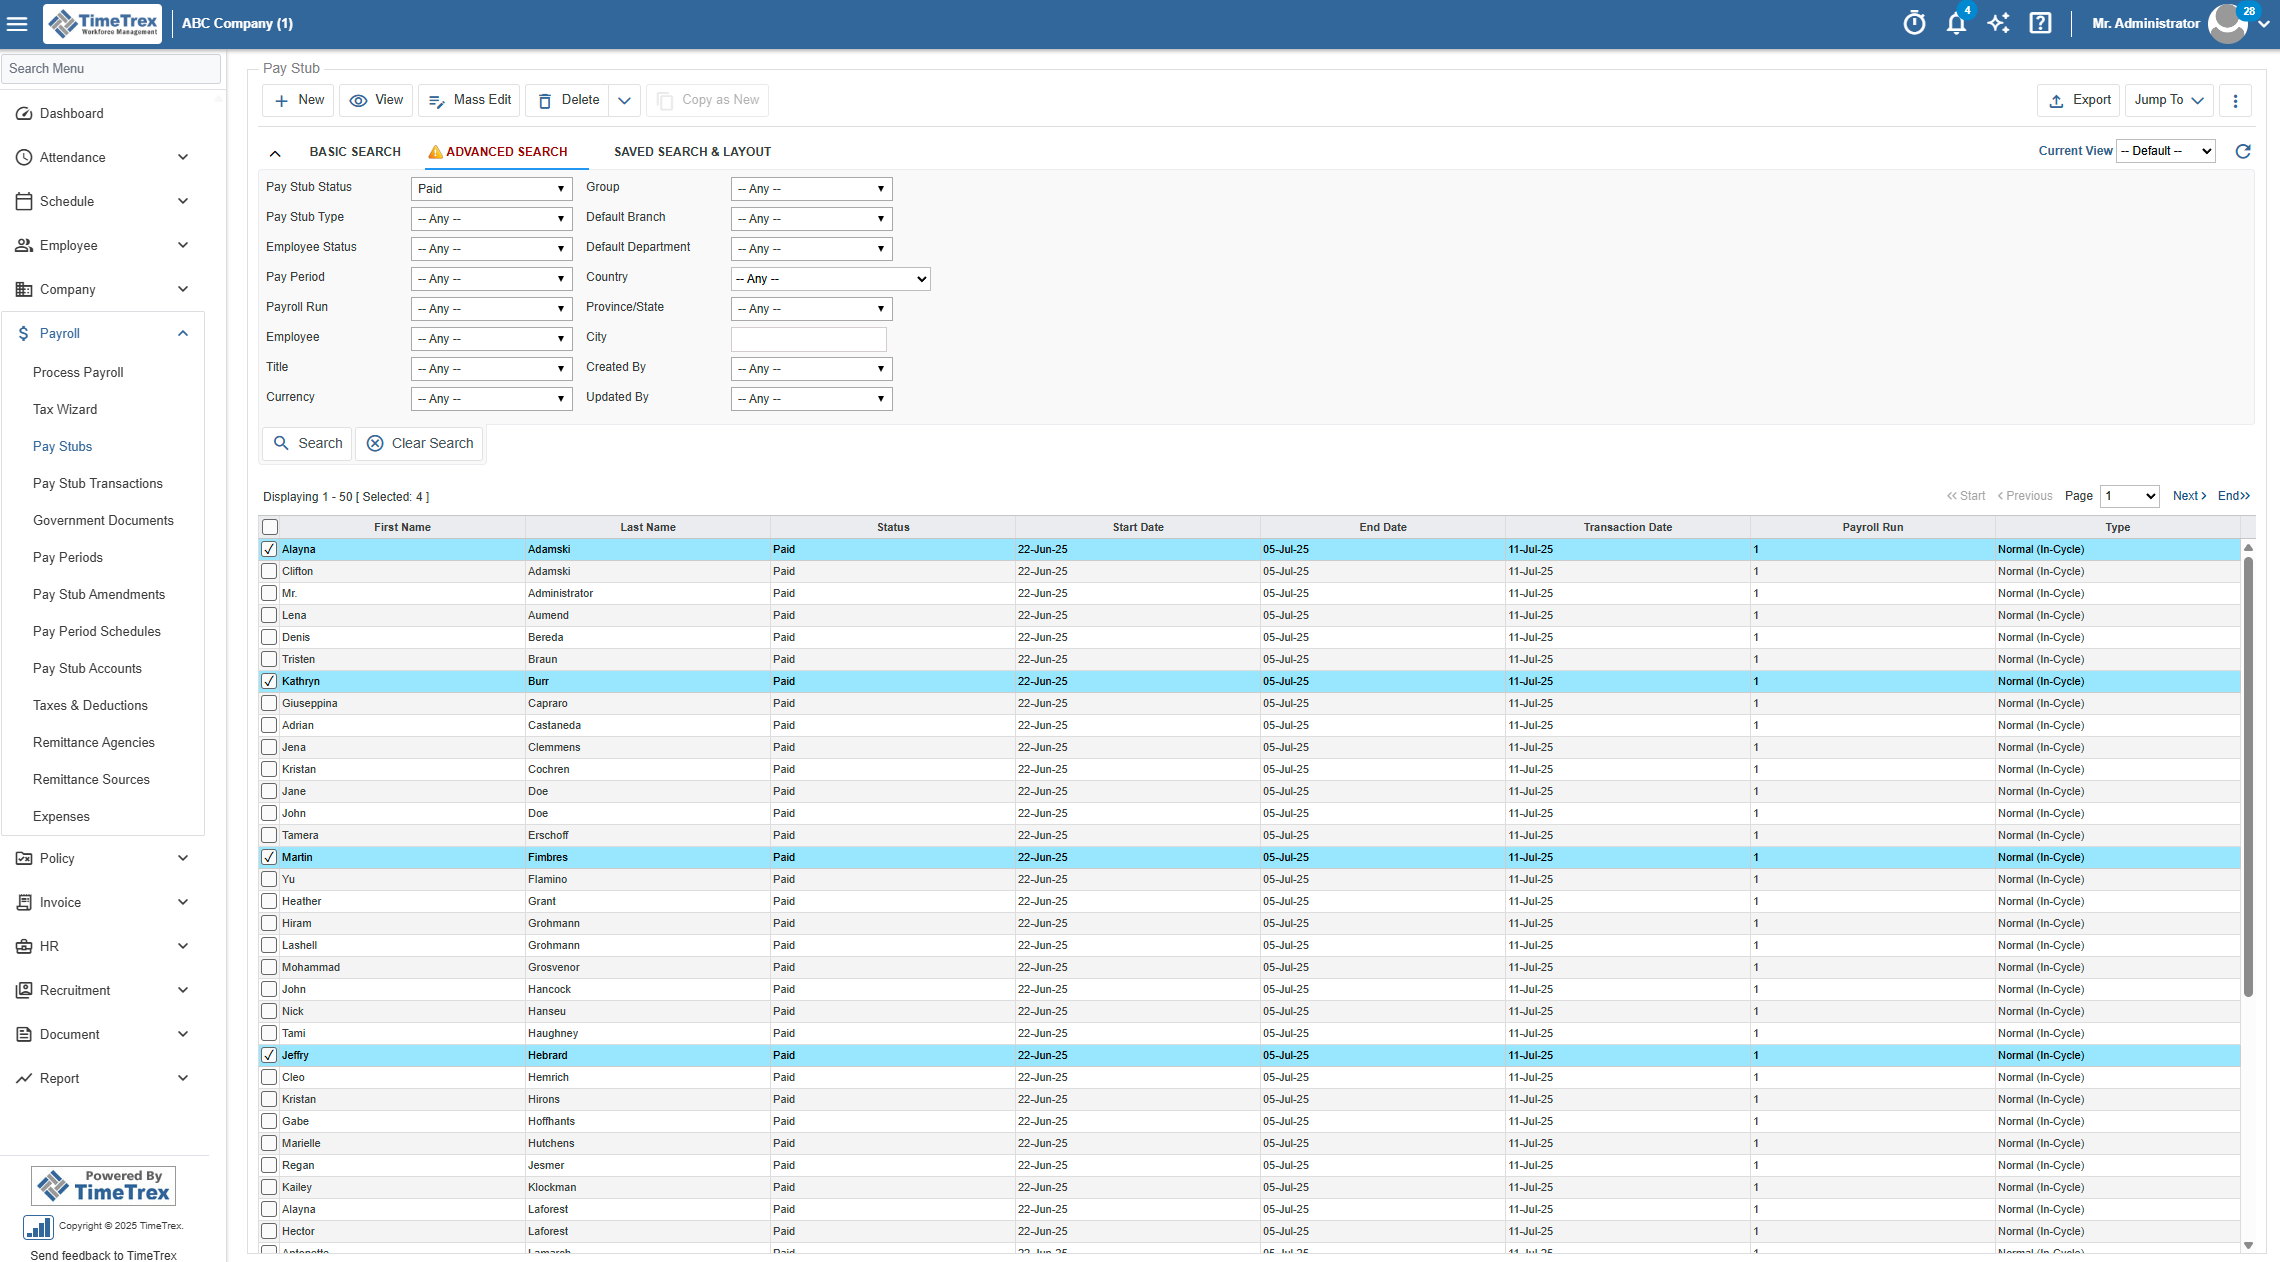The width and height of the screenshot is (2280, 1262).
Task: Check the select-all checkbox in table header
Action: pos(268,527)
